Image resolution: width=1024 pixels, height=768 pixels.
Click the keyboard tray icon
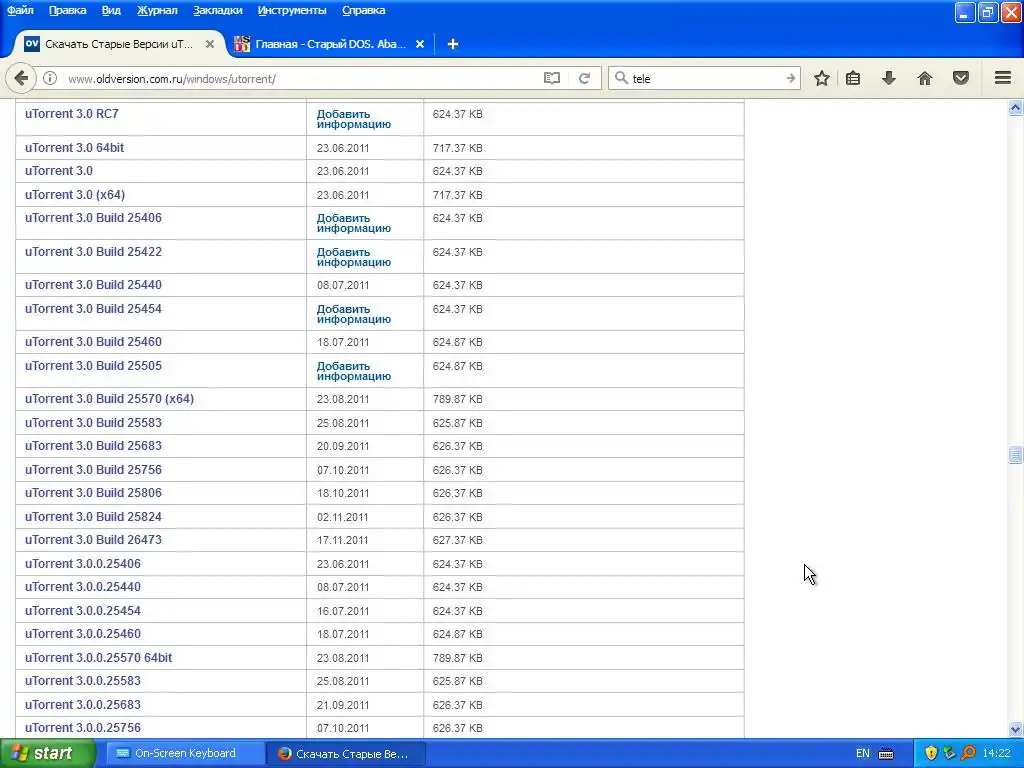(x=886, y=754)
